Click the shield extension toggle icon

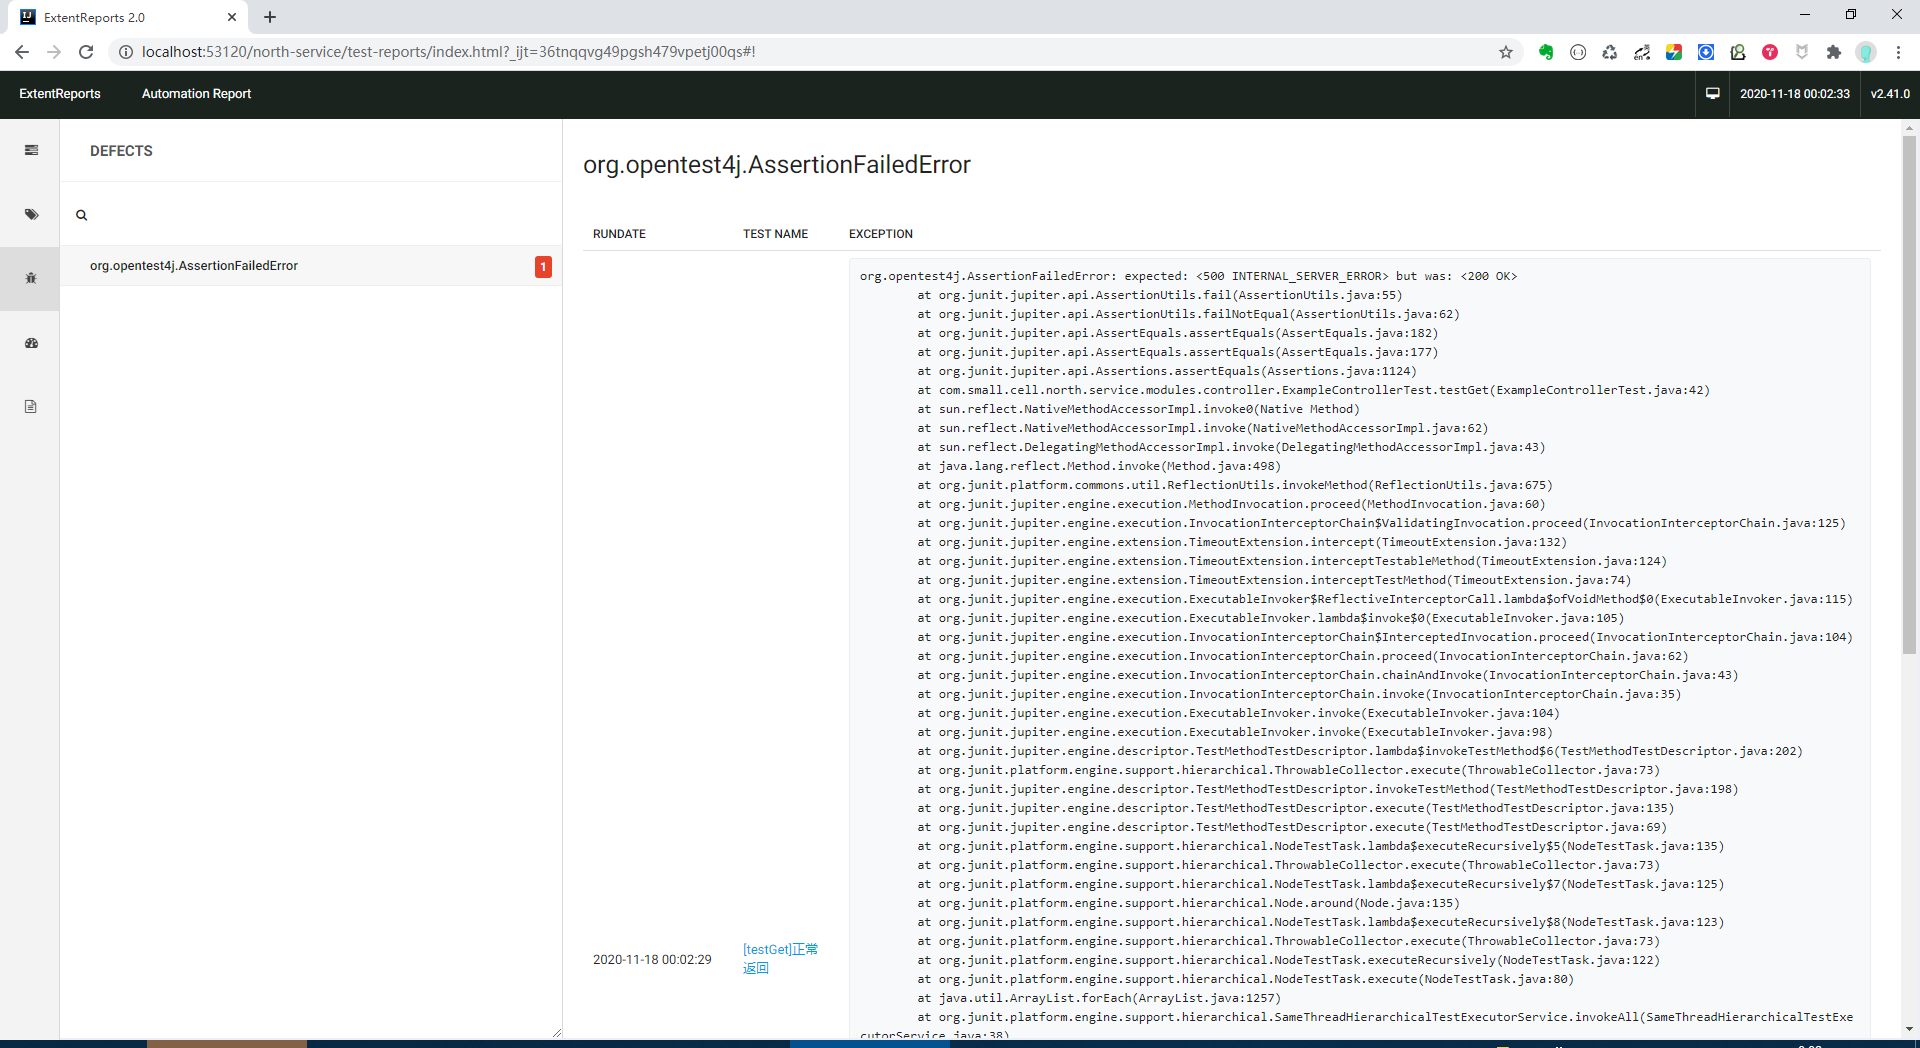(x=1802, y=51)
